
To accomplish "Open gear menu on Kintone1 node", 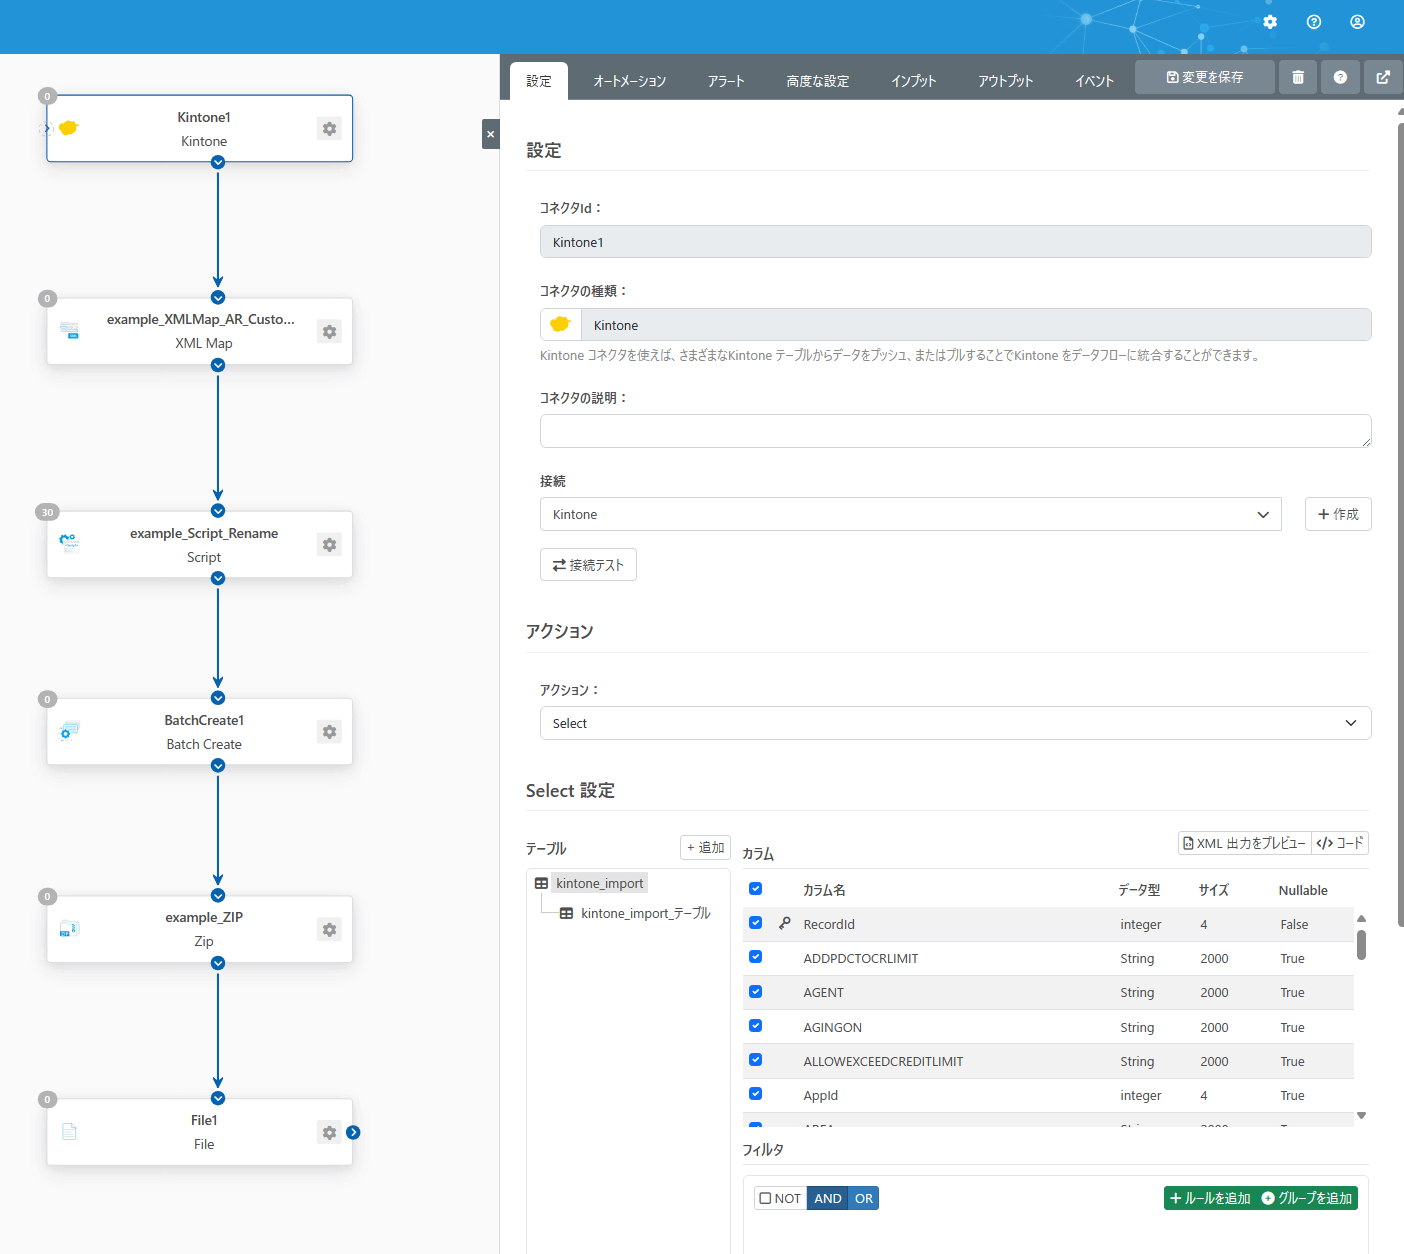I will click(329, 128).
